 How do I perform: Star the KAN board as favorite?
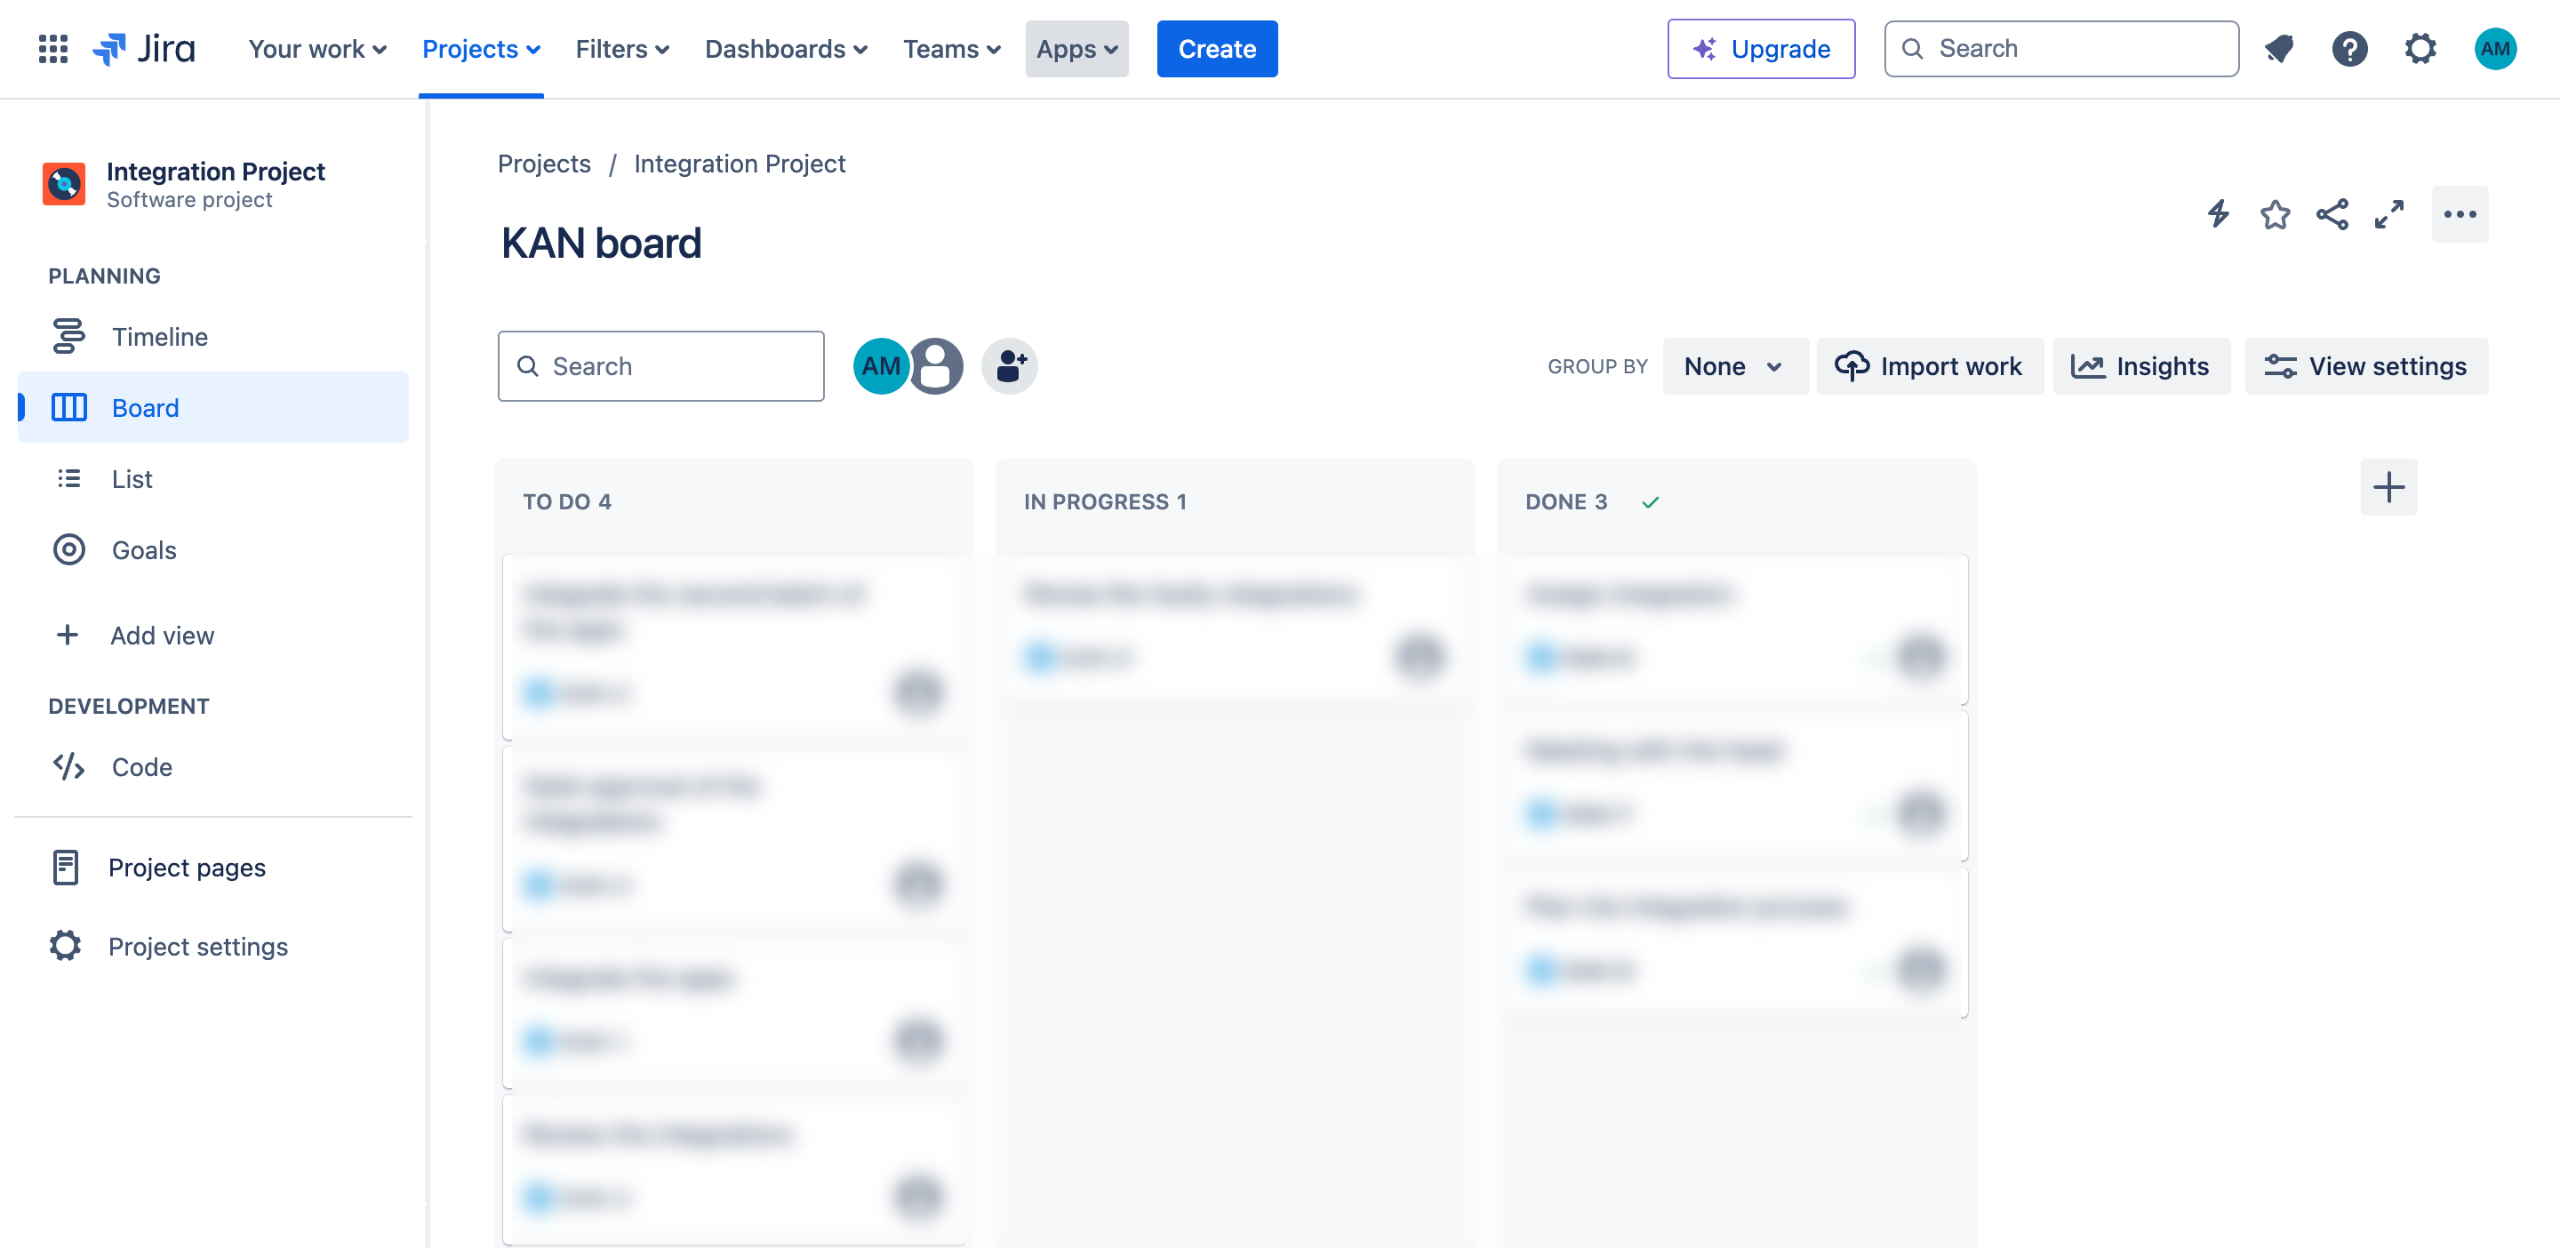[2275, 214]
